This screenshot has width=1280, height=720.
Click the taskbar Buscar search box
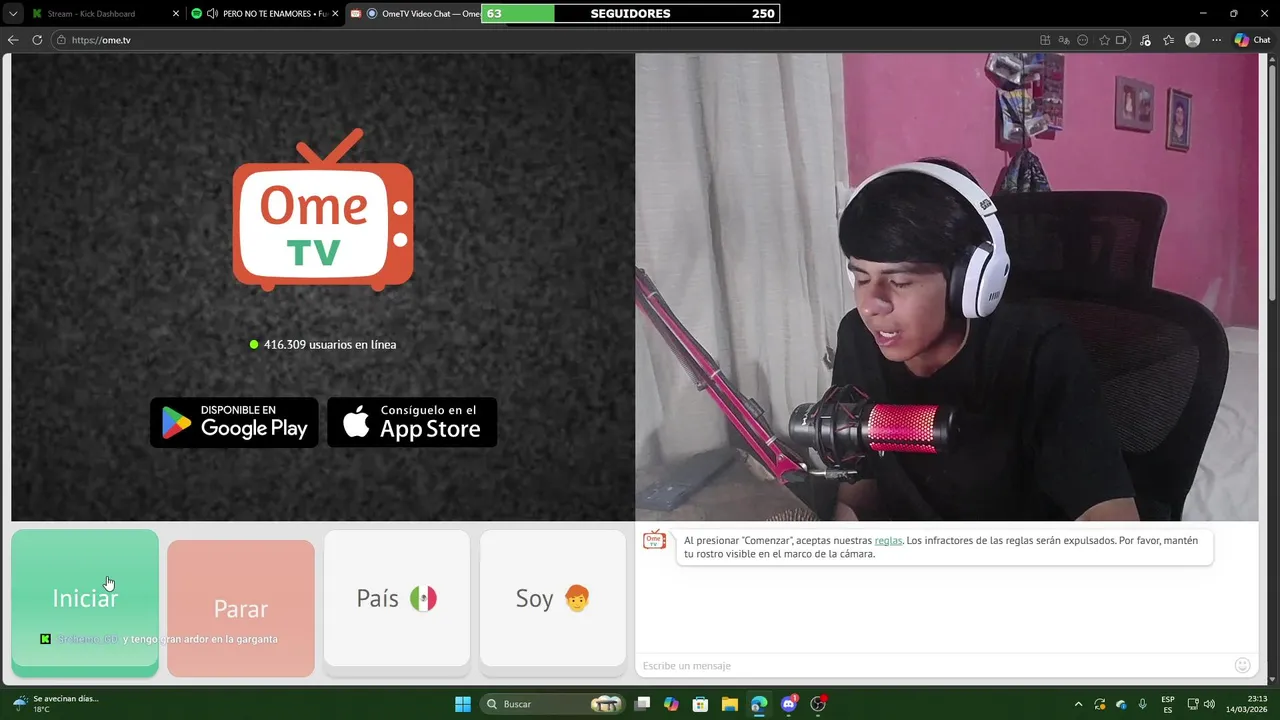(x=553, y=704)
